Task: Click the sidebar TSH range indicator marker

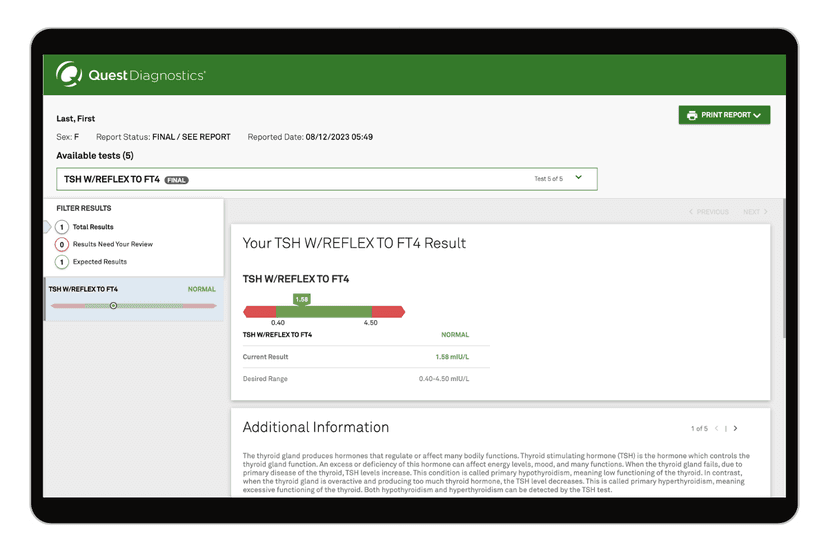Action: tap(113, 305)
